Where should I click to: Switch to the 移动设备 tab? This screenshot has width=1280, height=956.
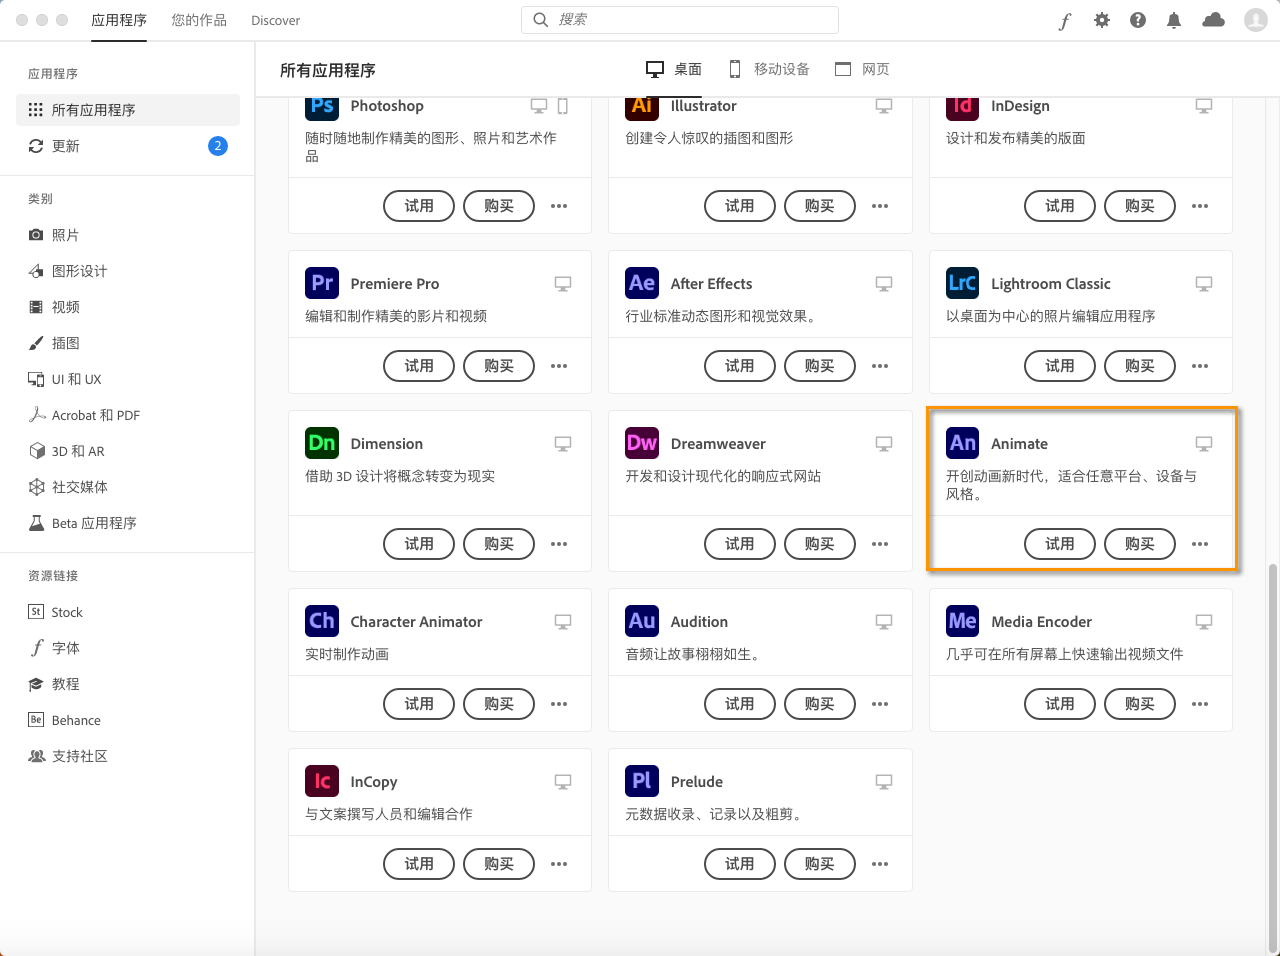click(769, 69)
